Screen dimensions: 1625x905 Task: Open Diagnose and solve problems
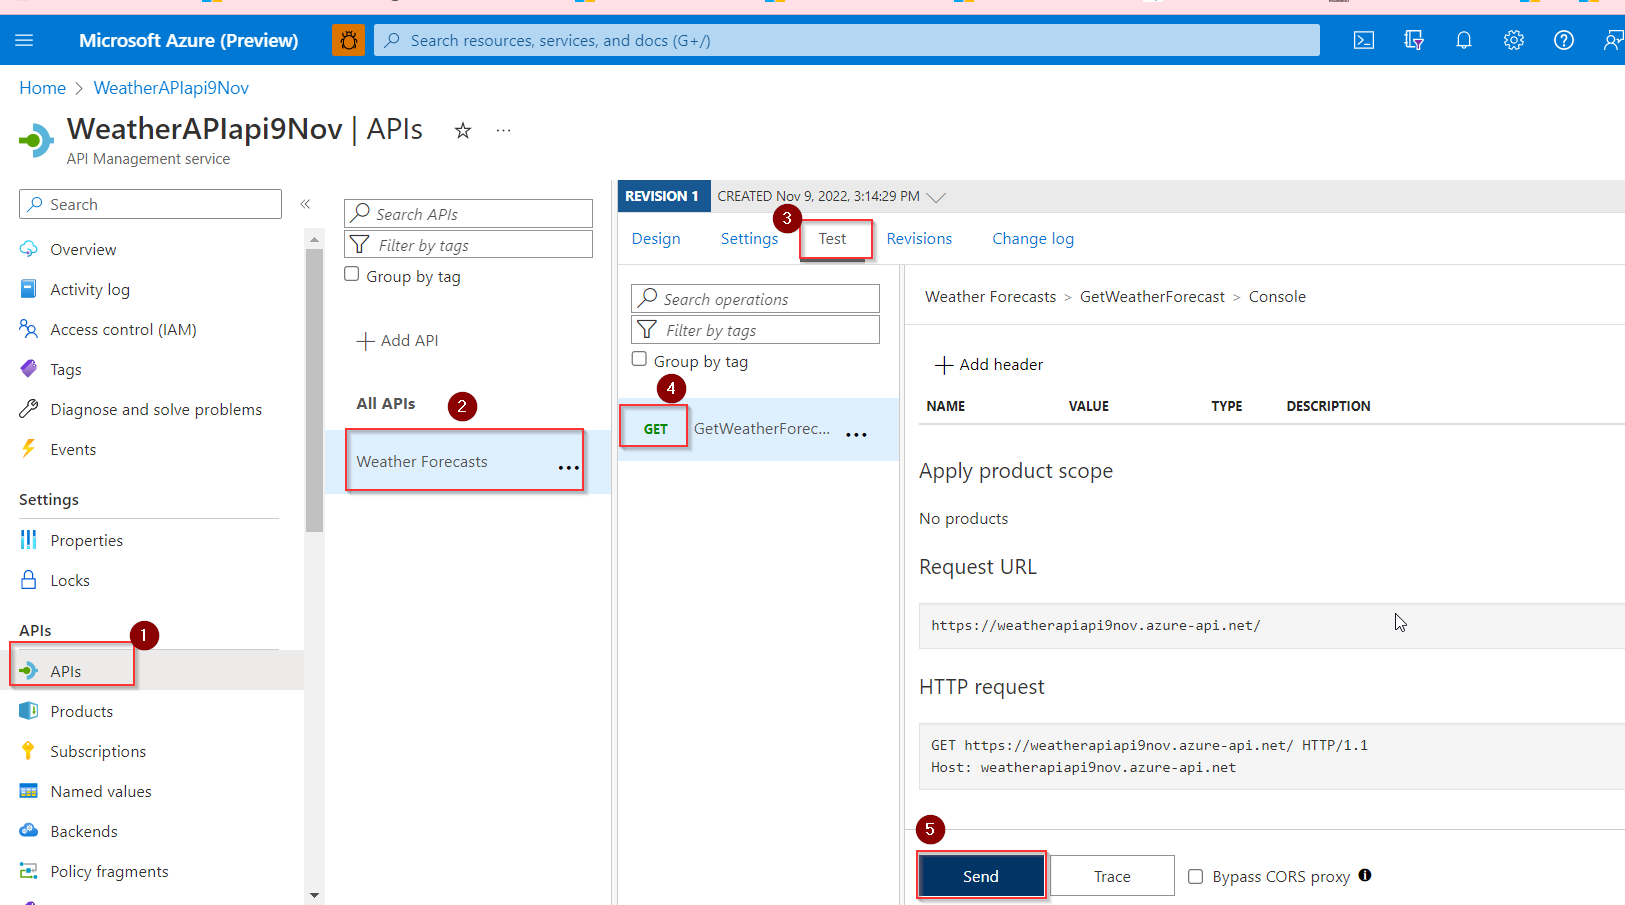pyautogui.click(x=156, y=410)
